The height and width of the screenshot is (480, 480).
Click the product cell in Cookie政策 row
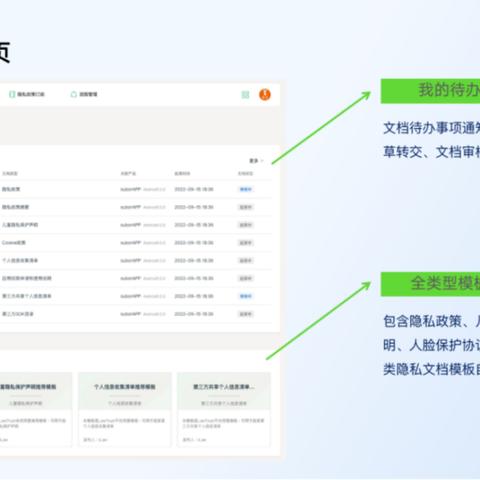pyautogui.click(x=143, y=243)
